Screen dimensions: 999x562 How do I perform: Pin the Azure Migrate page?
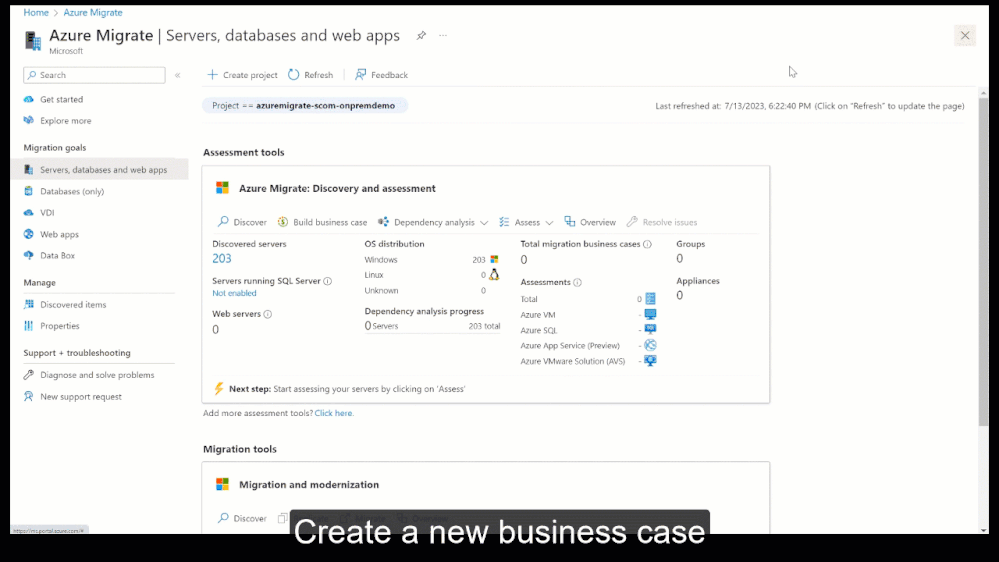tap(421, 36)
